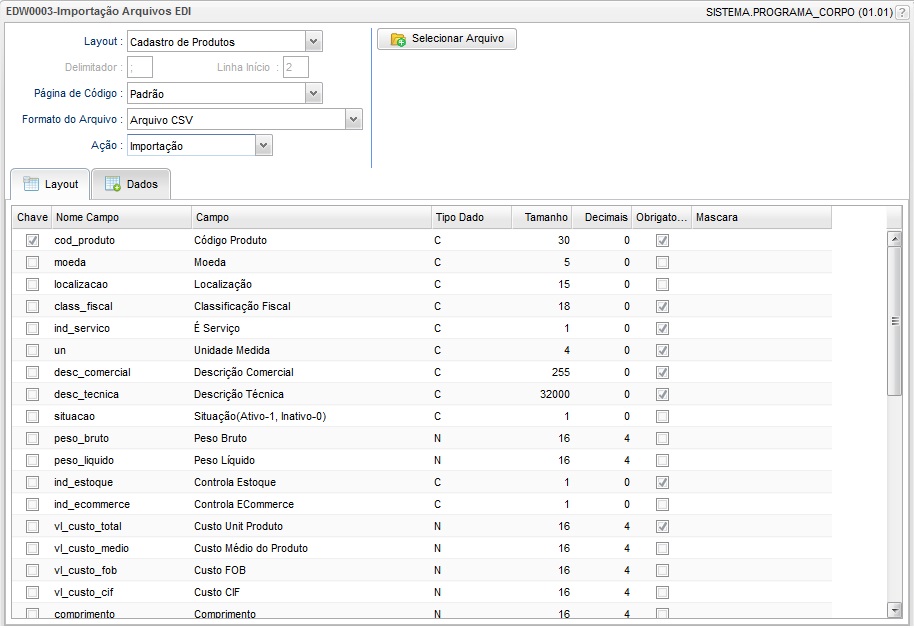Expand the Página de Código dropdown
Image resolution: width=914 pixels, height=628 pixels.
point(314,94)
